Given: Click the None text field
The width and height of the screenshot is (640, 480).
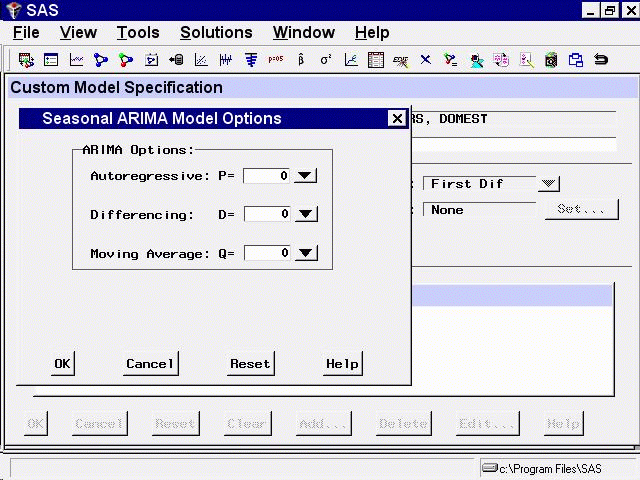Looking at the screenshot, I should click(480, 210).
